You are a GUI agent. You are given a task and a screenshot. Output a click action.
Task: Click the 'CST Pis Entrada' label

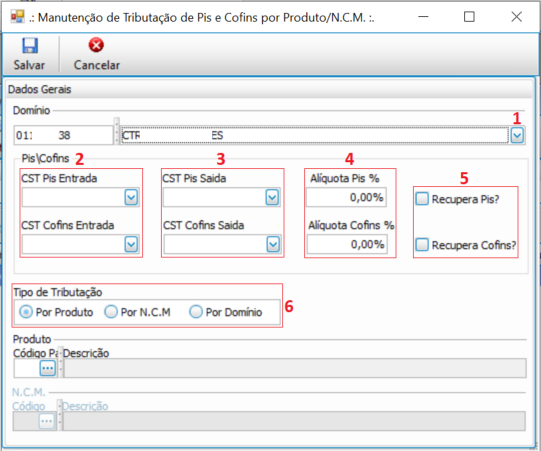[59, 178]
